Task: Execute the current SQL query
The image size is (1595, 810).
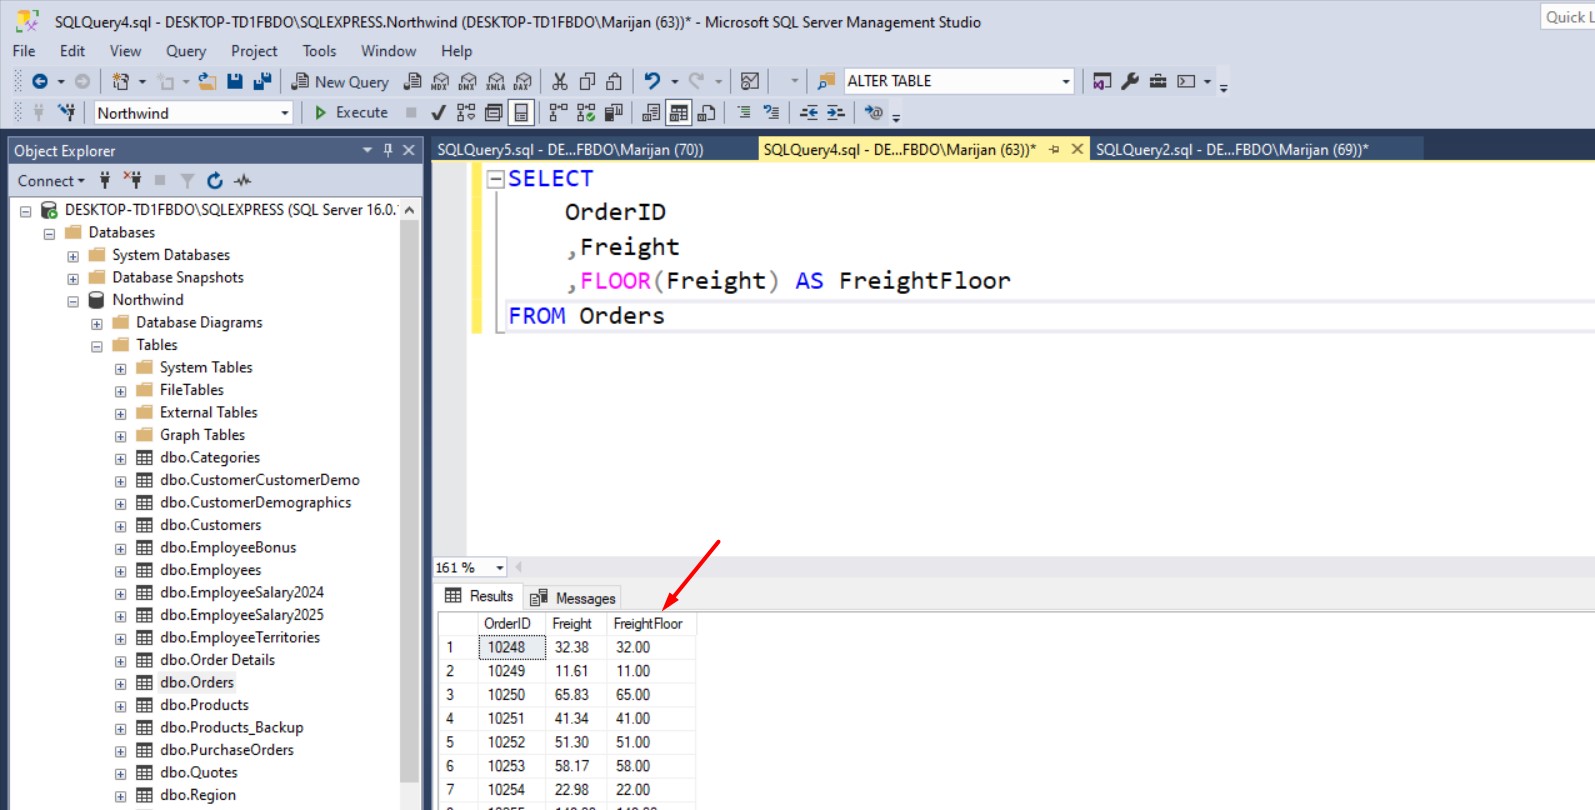Action: (x=351, y=113)
